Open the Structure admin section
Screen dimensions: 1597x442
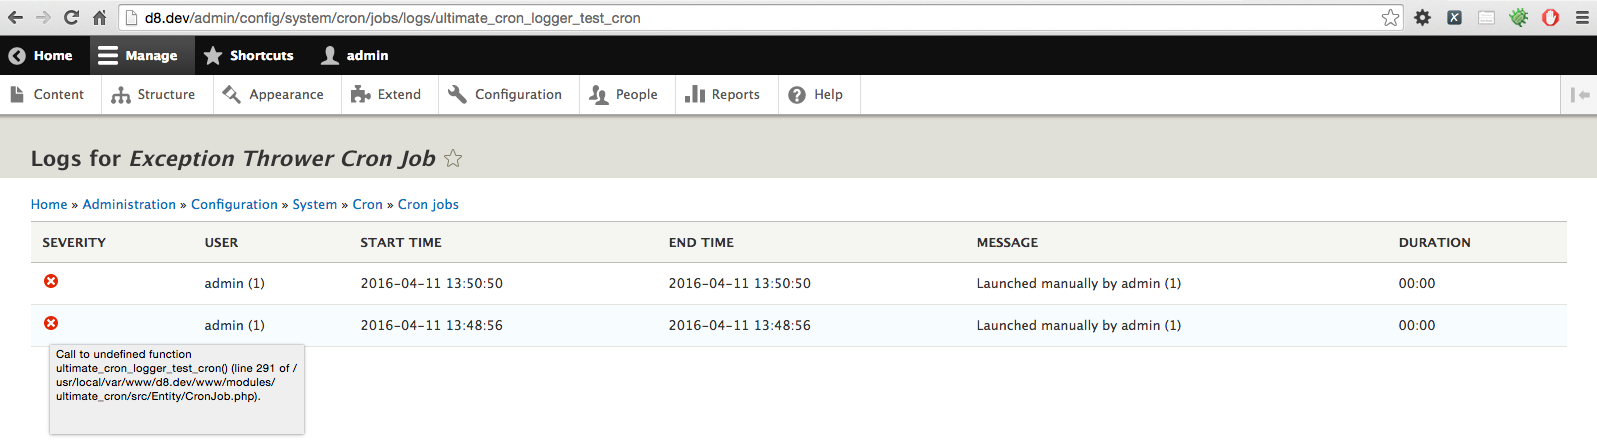[x=153, y=95]
